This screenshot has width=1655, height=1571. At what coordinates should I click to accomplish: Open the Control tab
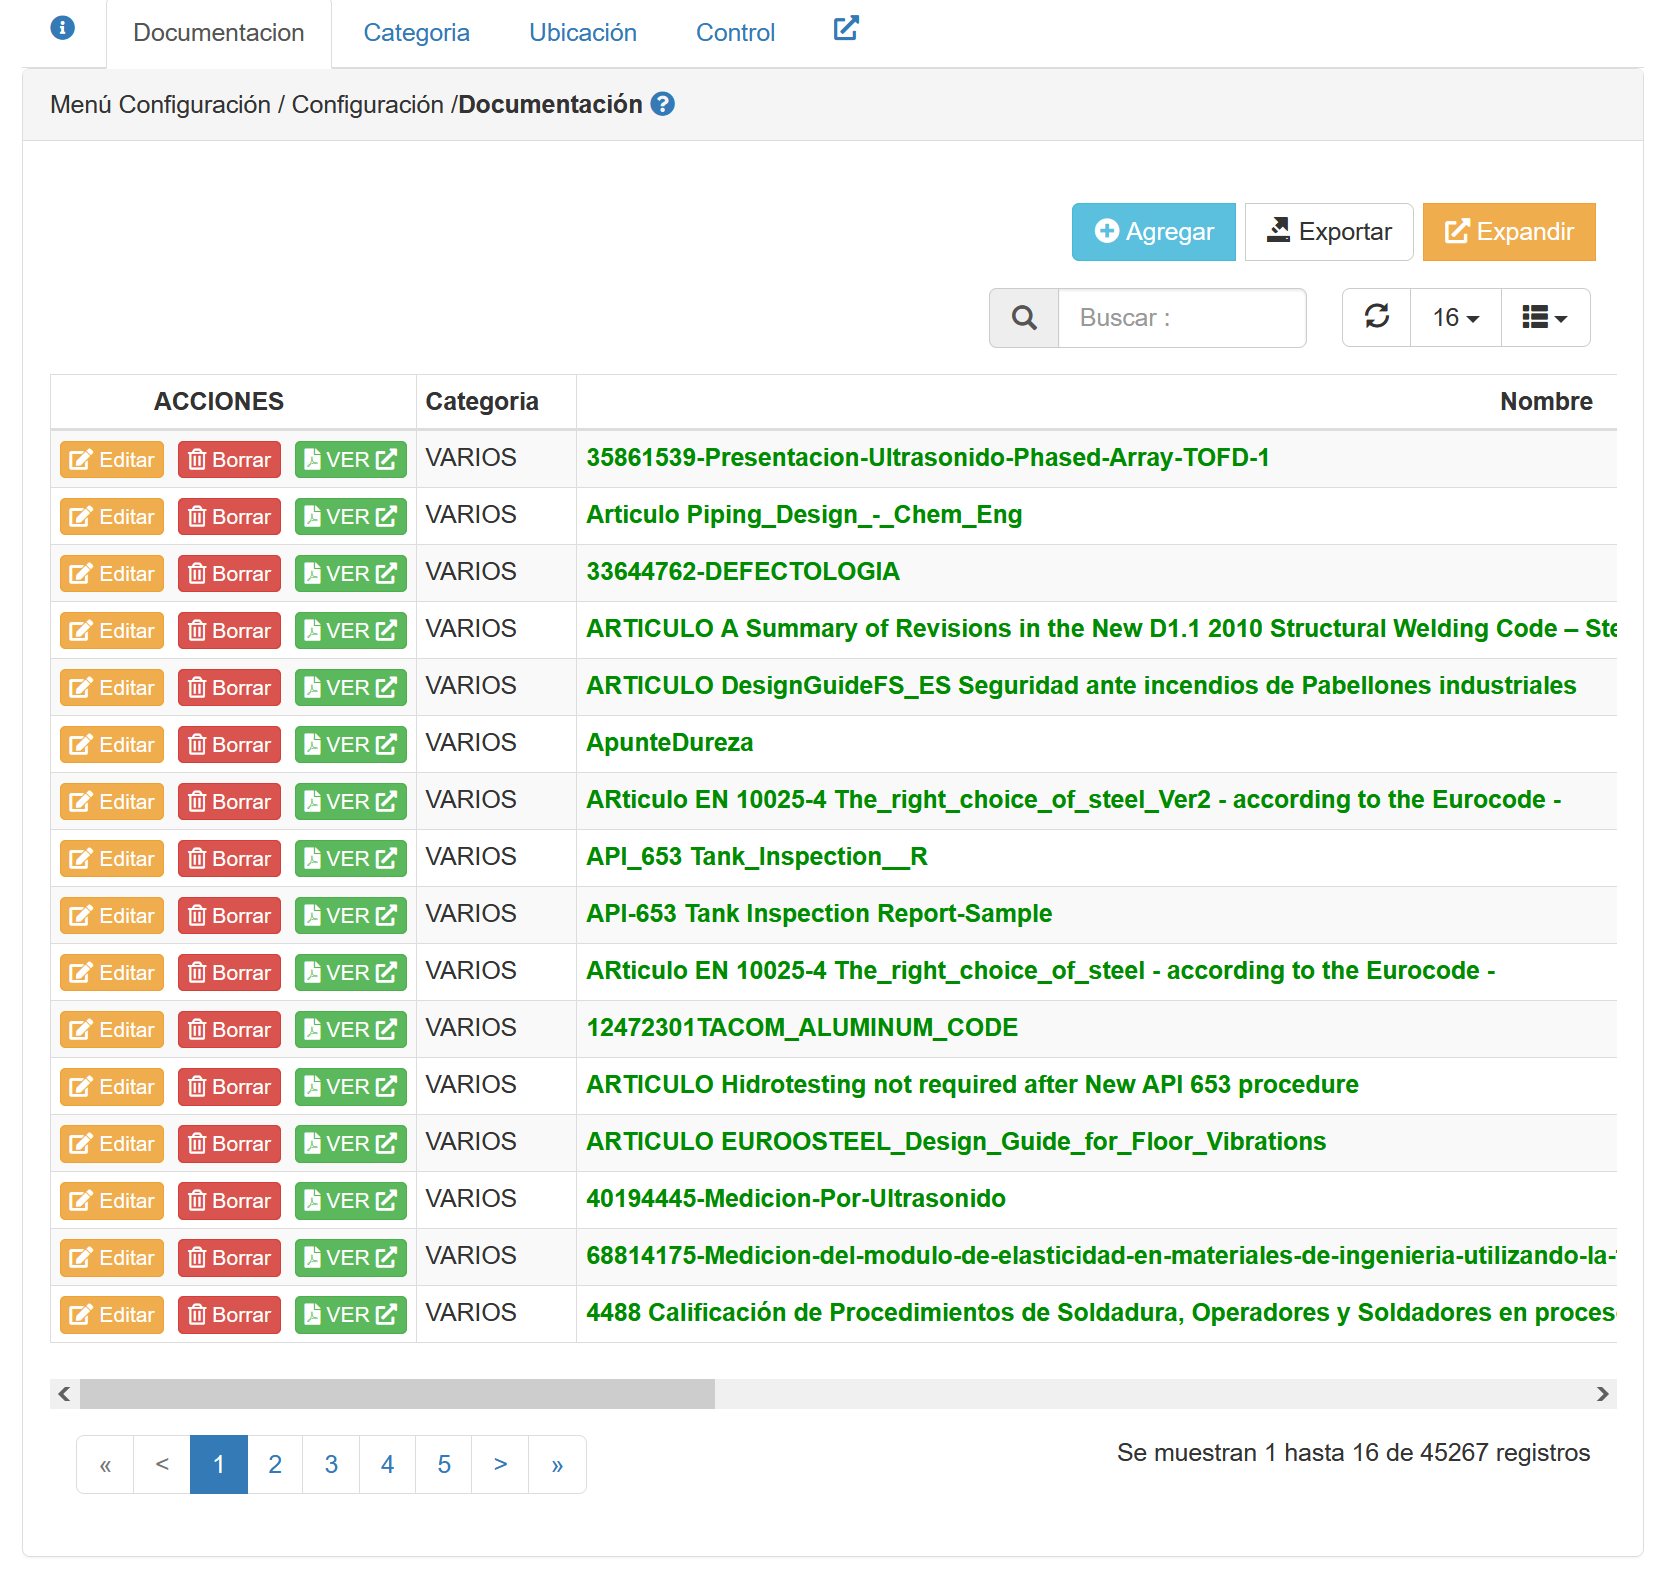[x=735, y=33]
